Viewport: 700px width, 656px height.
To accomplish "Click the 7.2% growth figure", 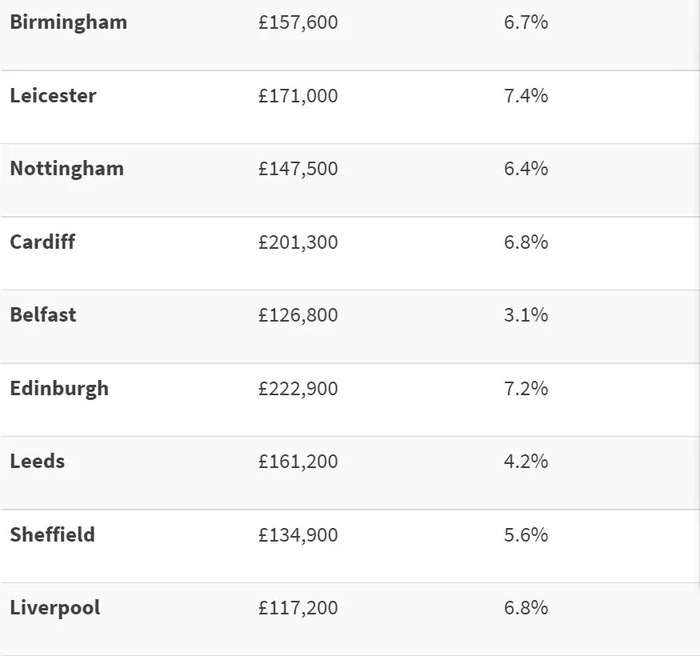I will (x=526, y=389).
